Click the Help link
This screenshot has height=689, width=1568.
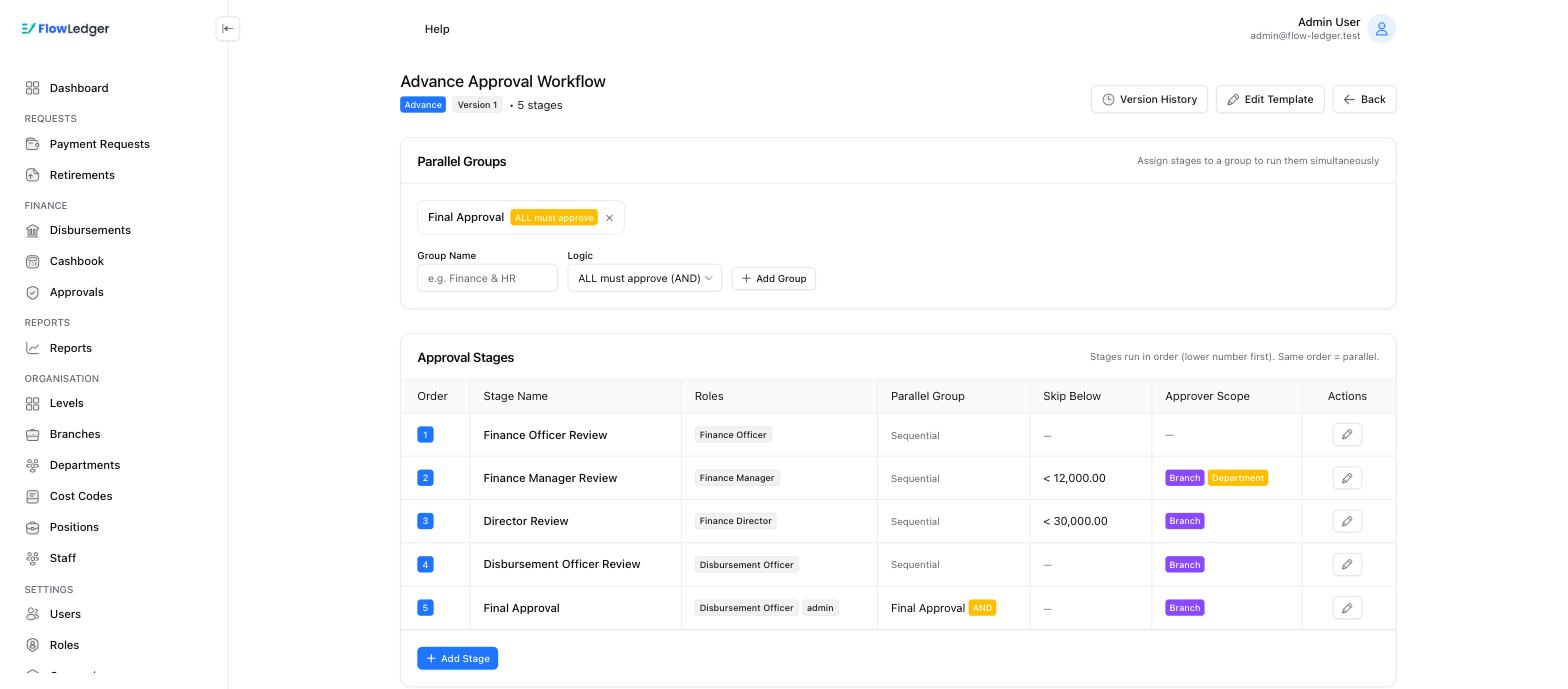[x=437, y=29]
